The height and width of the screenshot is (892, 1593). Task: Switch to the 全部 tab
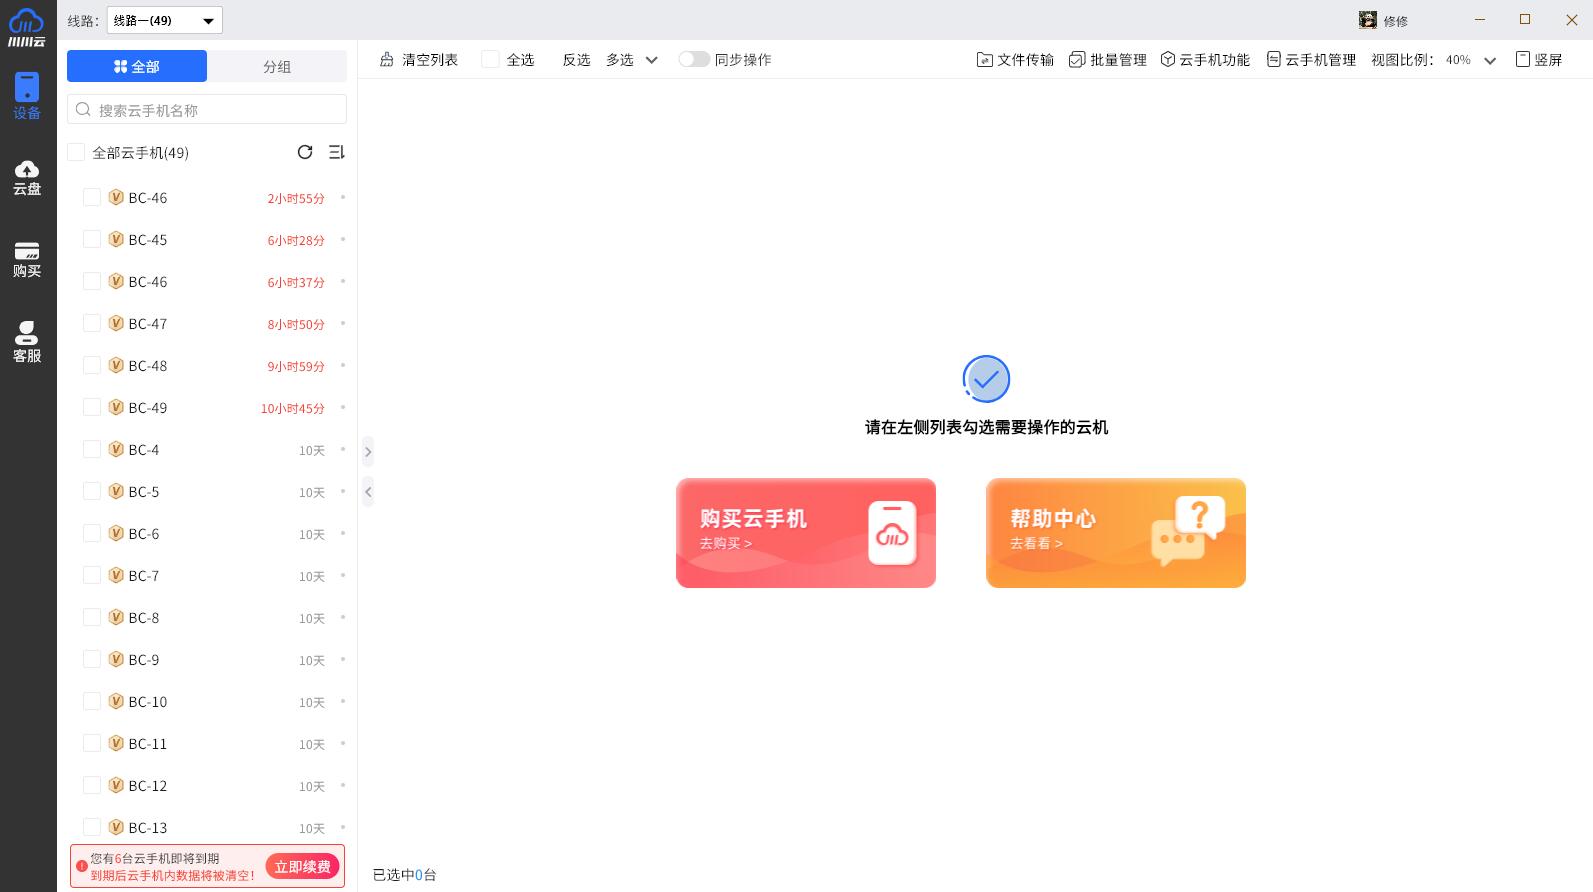click(x=137, y=67)
